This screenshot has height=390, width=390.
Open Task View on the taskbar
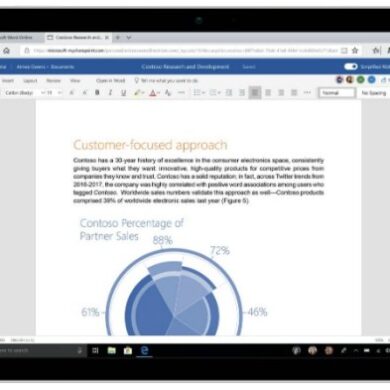click(95, 350)
